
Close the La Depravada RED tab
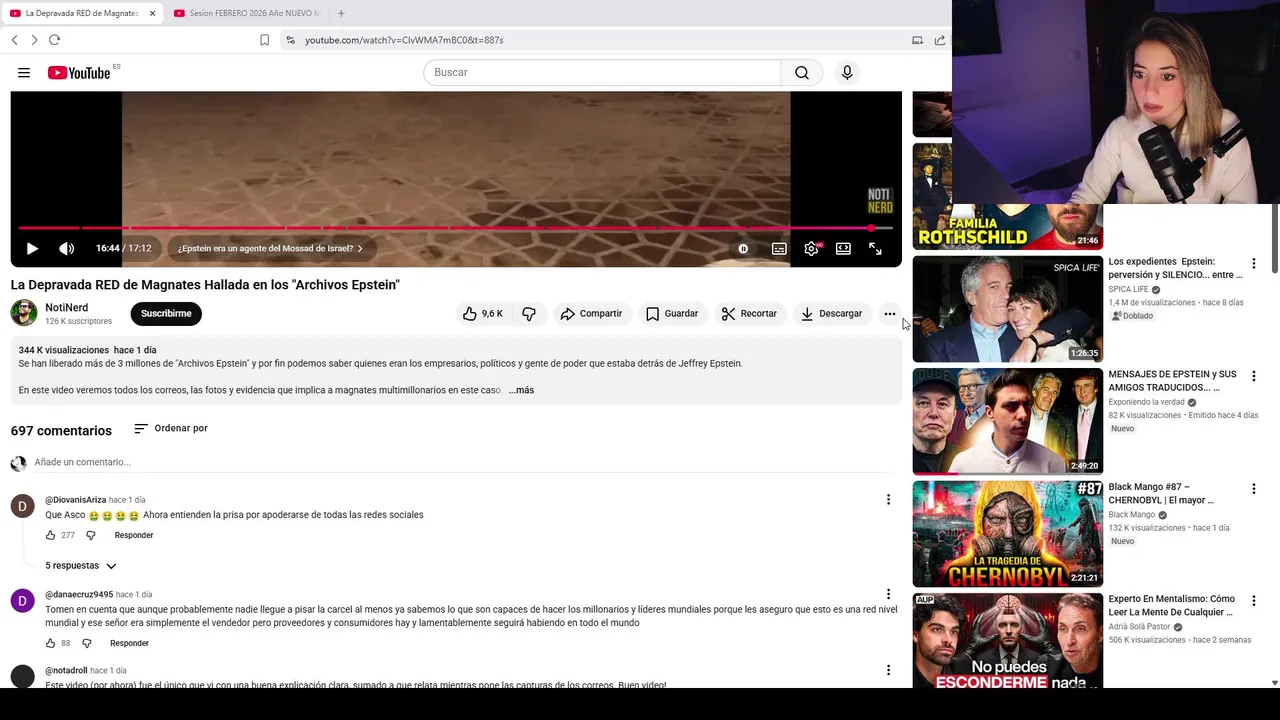pyautogui.click(x=152, y=13)
